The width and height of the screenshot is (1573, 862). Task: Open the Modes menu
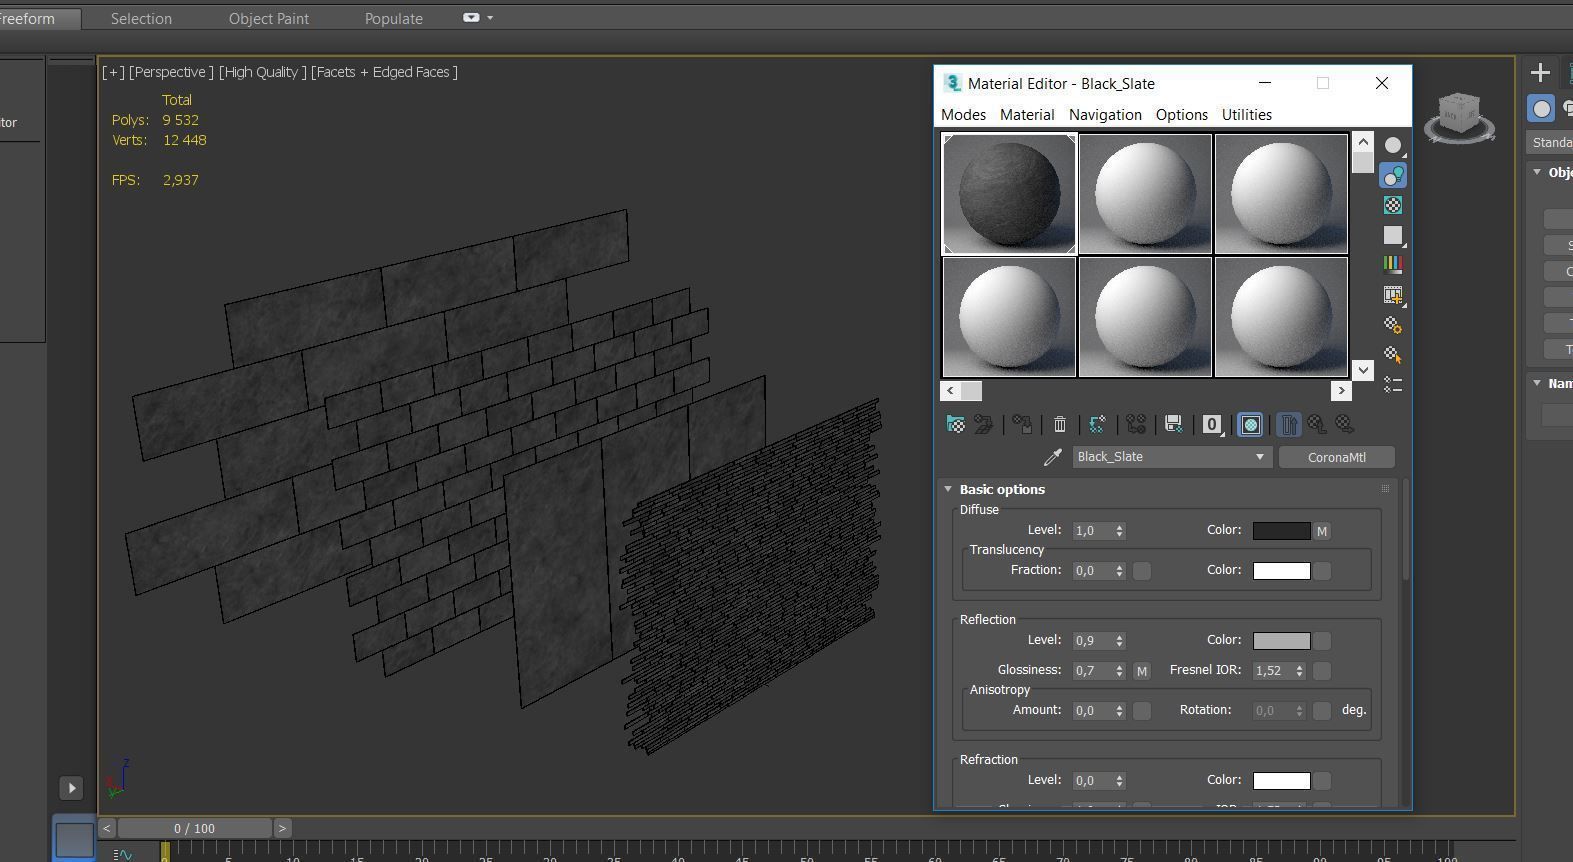[x=963, y=115]
